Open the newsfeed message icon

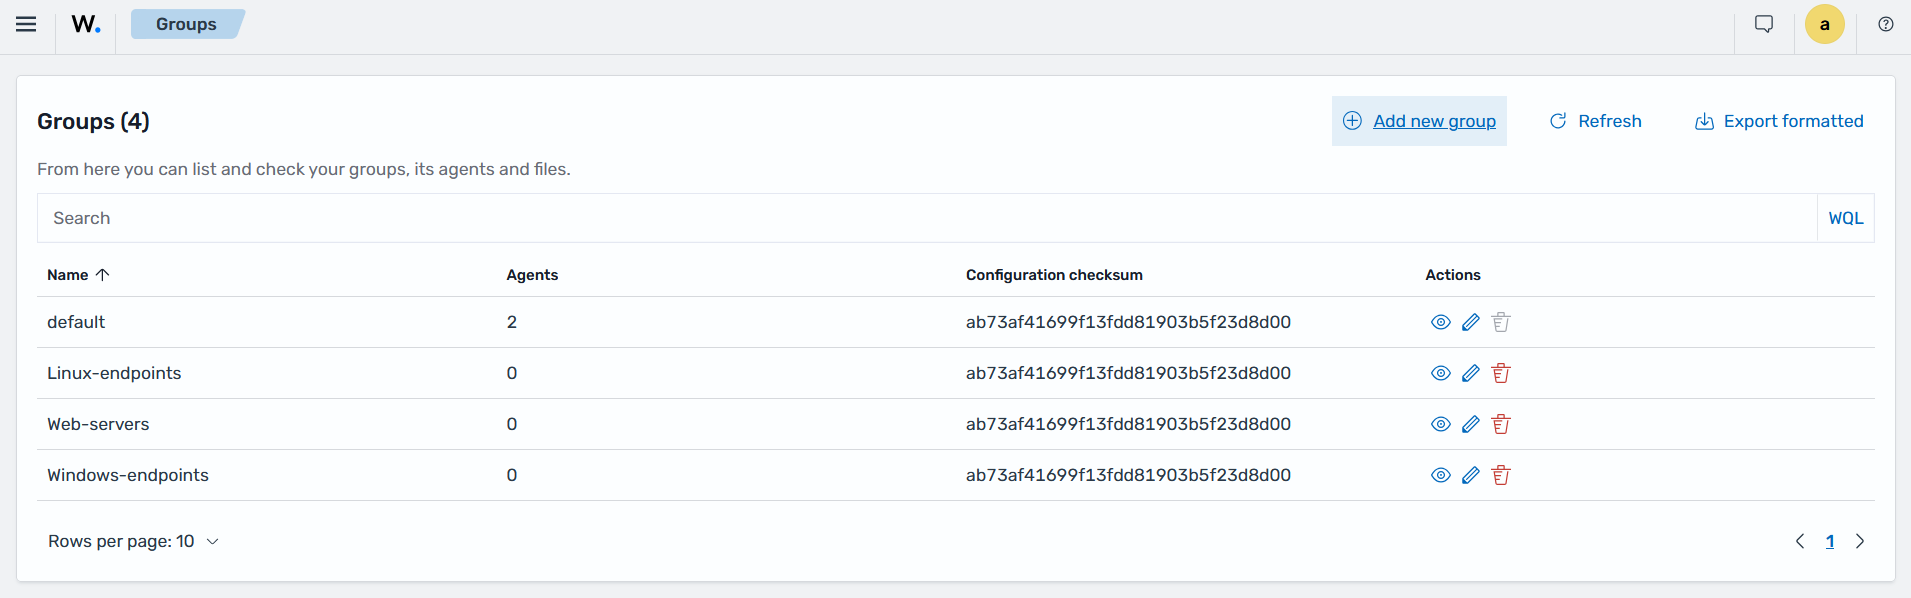(1764, 24)
